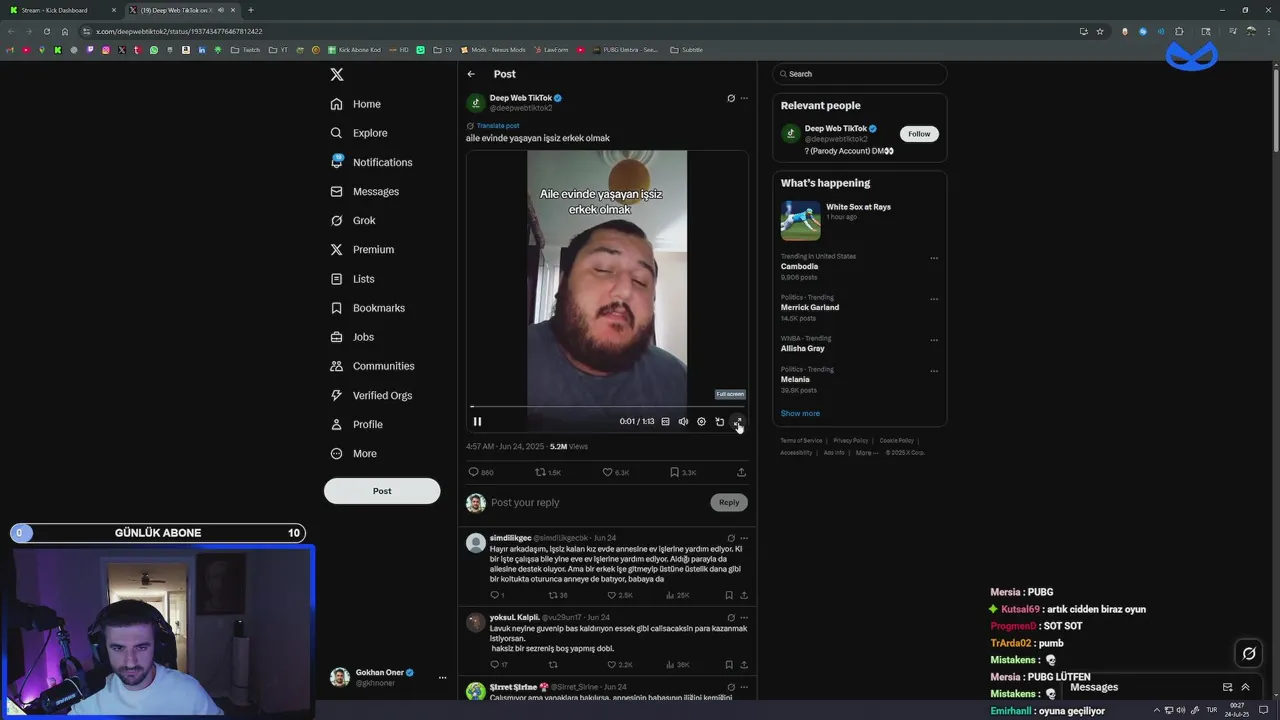1280x720 pixels.
Task: Expand the More menu in the sidebar
Action: click(354, 453)
